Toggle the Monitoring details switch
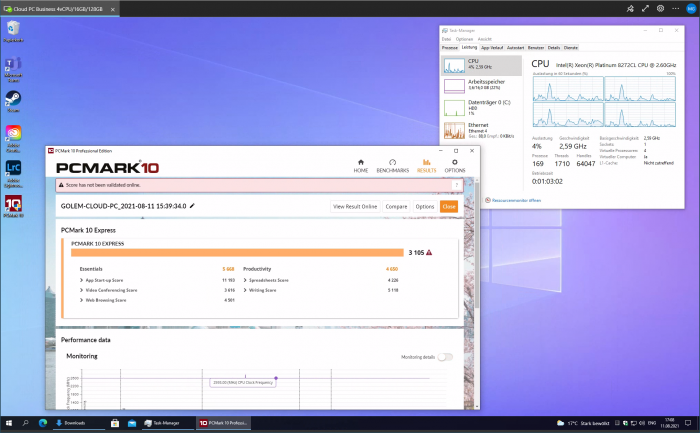Screen dimensions: 700x433 click(445, 357)
